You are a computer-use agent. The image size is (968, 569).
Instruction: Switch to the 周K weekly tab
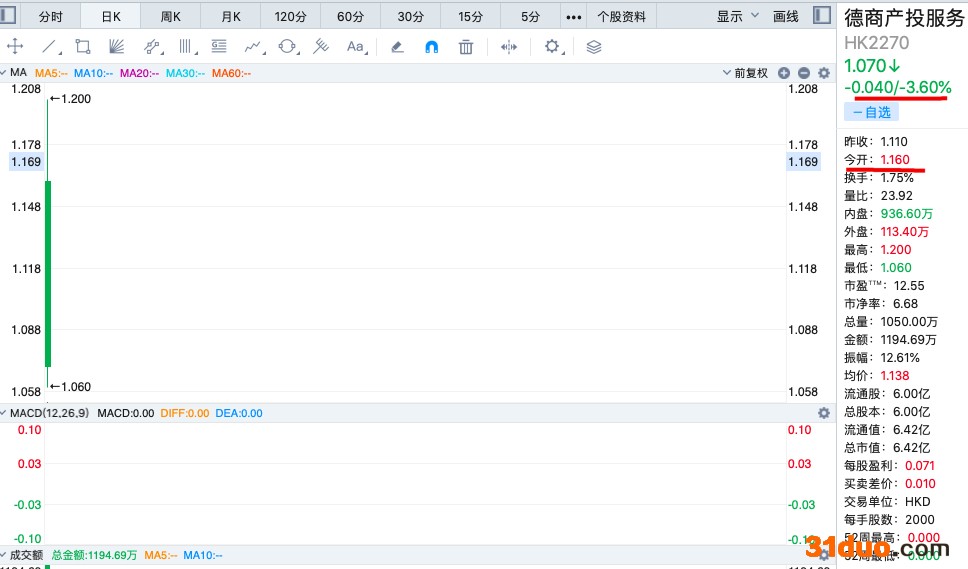(x=170, y=16)
